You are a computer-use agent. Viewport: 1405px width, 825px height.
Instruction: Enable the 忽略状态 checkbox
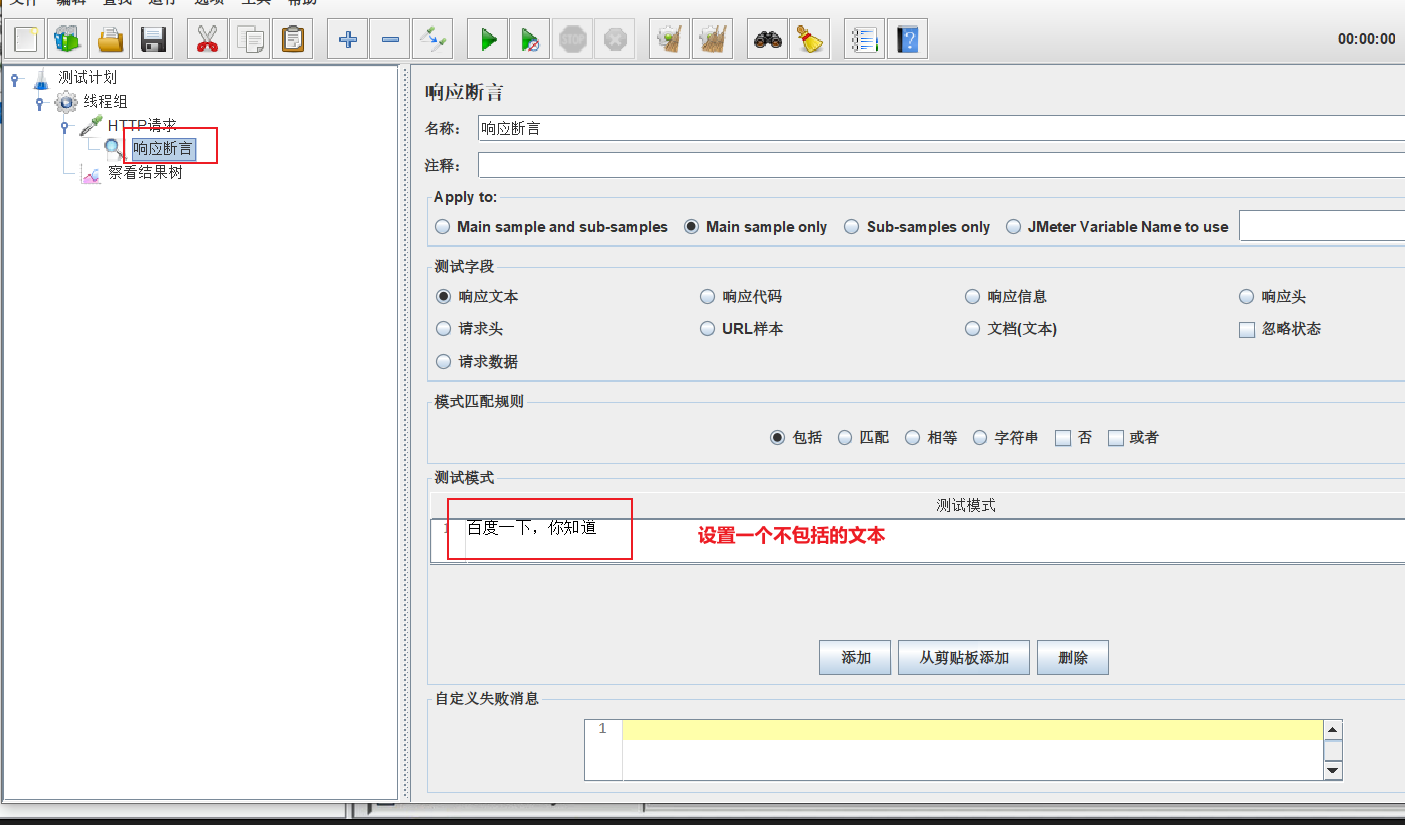pyautogui.click(x=1280, y=329)
